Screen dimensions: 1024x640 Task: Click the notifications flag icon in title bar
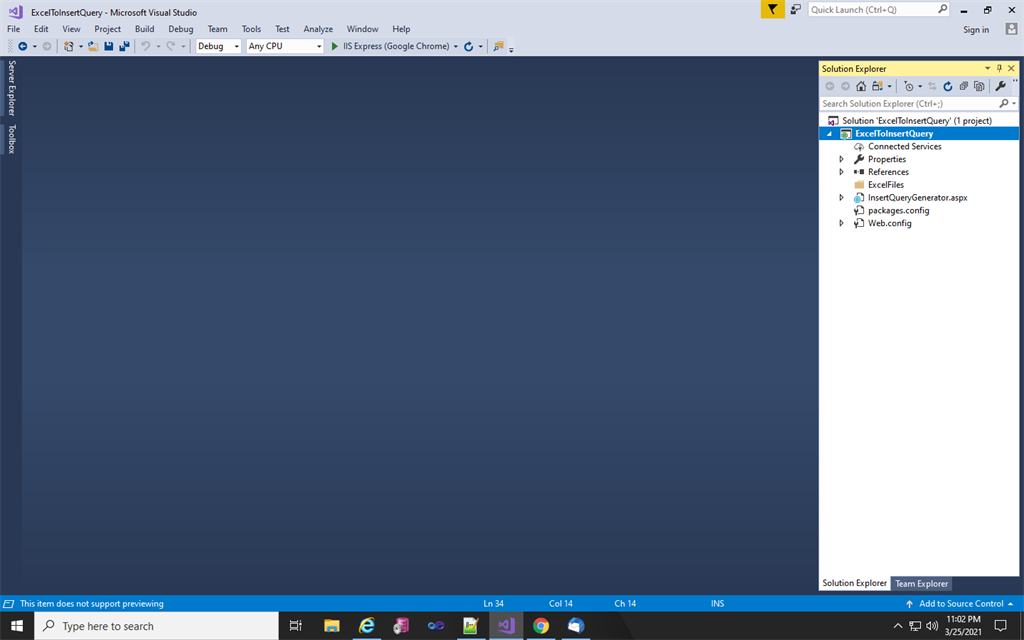[771, 9]
